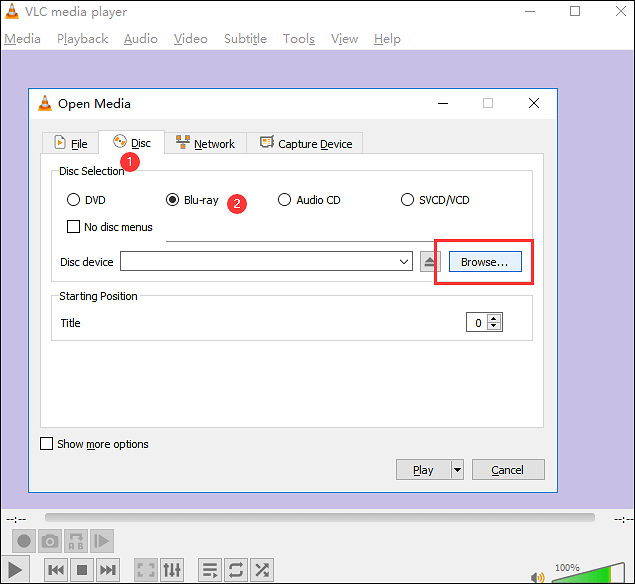Skip to previous media track

tap(56, 570)
